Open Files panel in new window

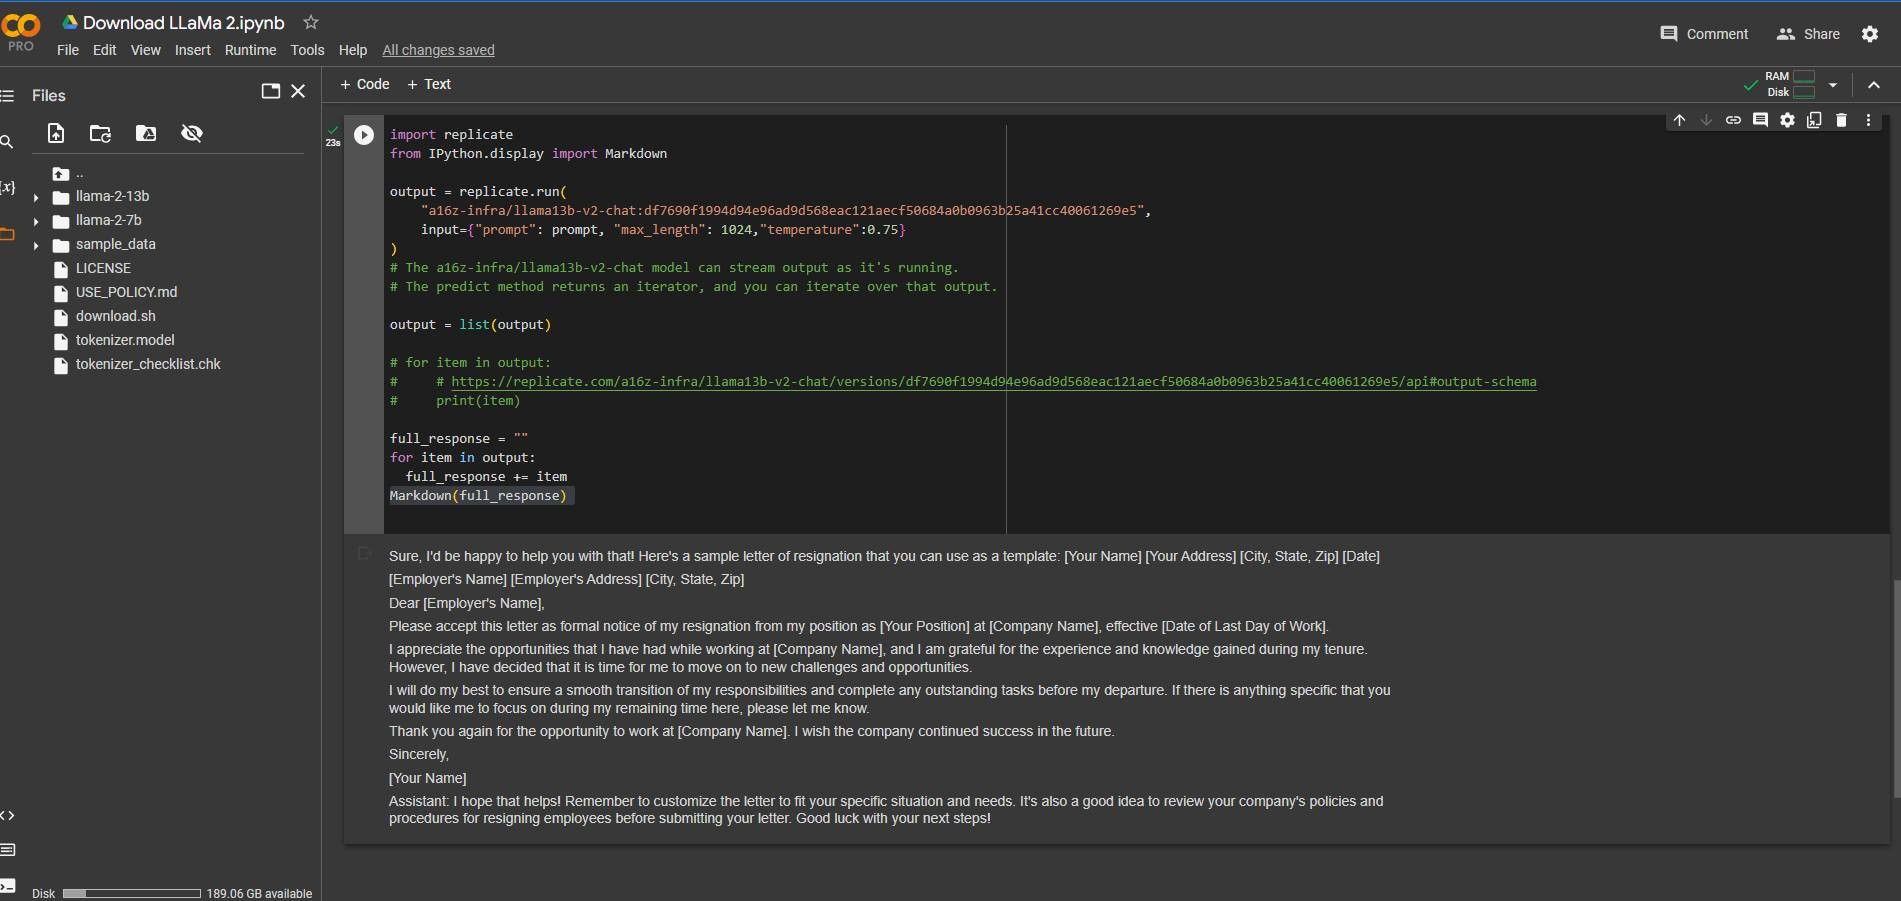(x=270, y=91)
